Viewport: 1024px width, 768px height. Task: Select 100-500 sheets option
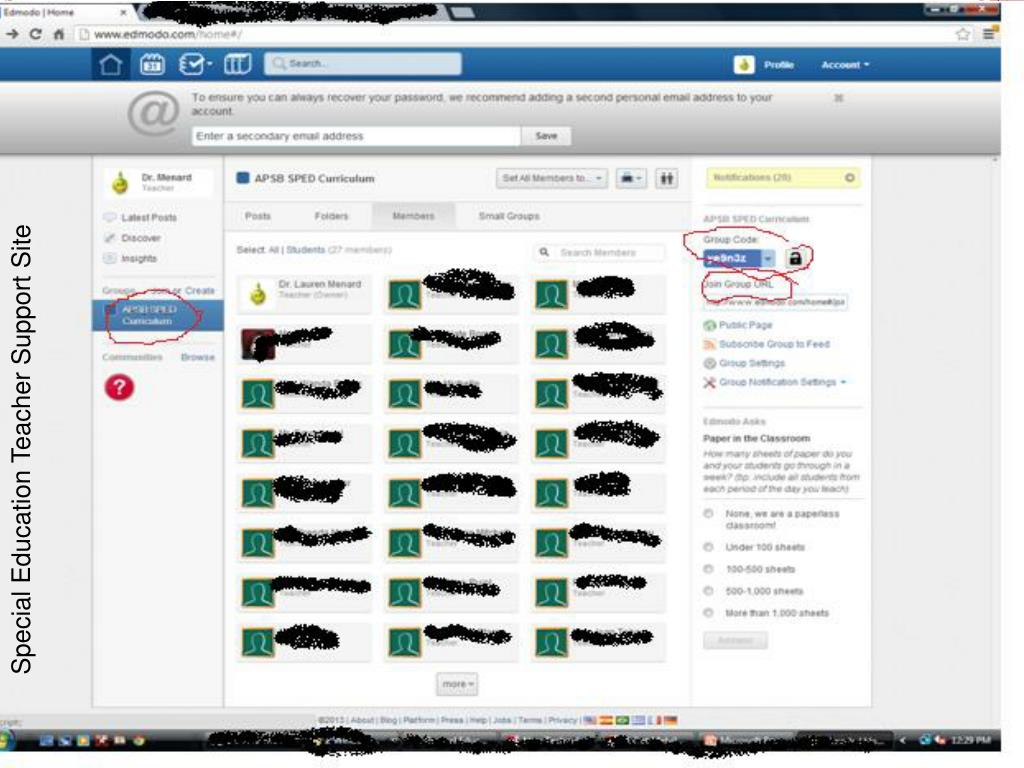click(x=709, y=569)
